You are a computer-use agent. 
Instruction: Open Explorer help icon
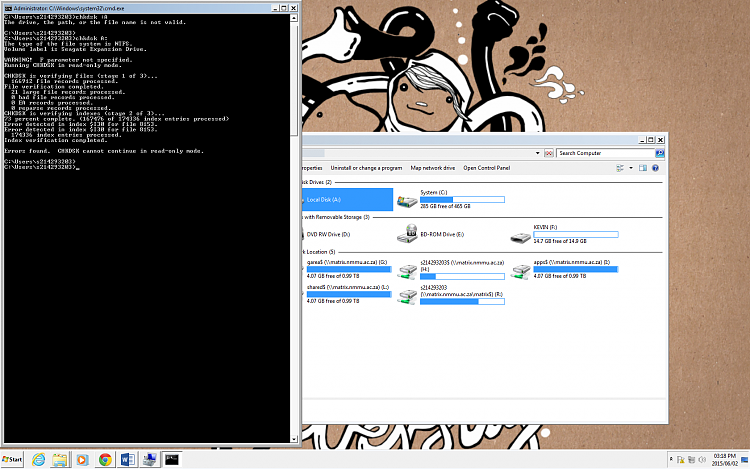click(x=655, y=168)
